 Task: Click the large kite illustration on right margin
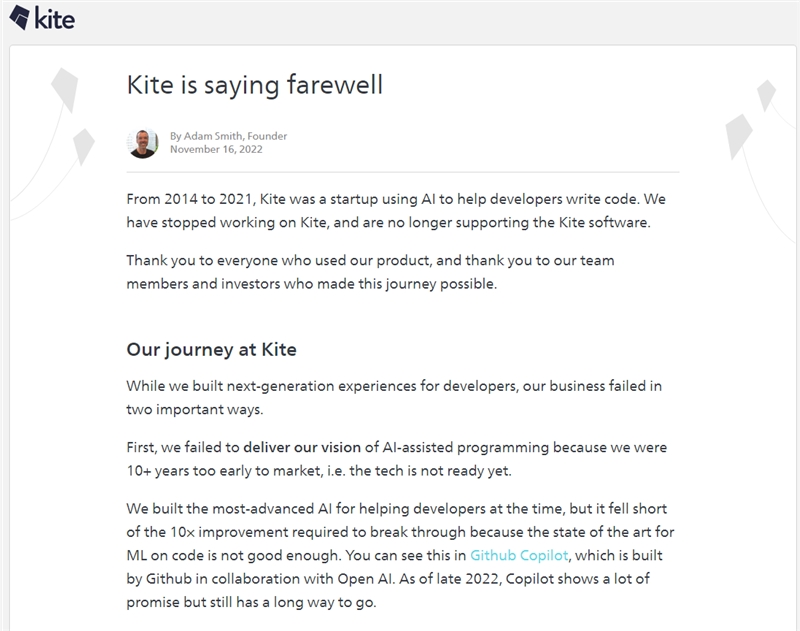click(739, 133)
